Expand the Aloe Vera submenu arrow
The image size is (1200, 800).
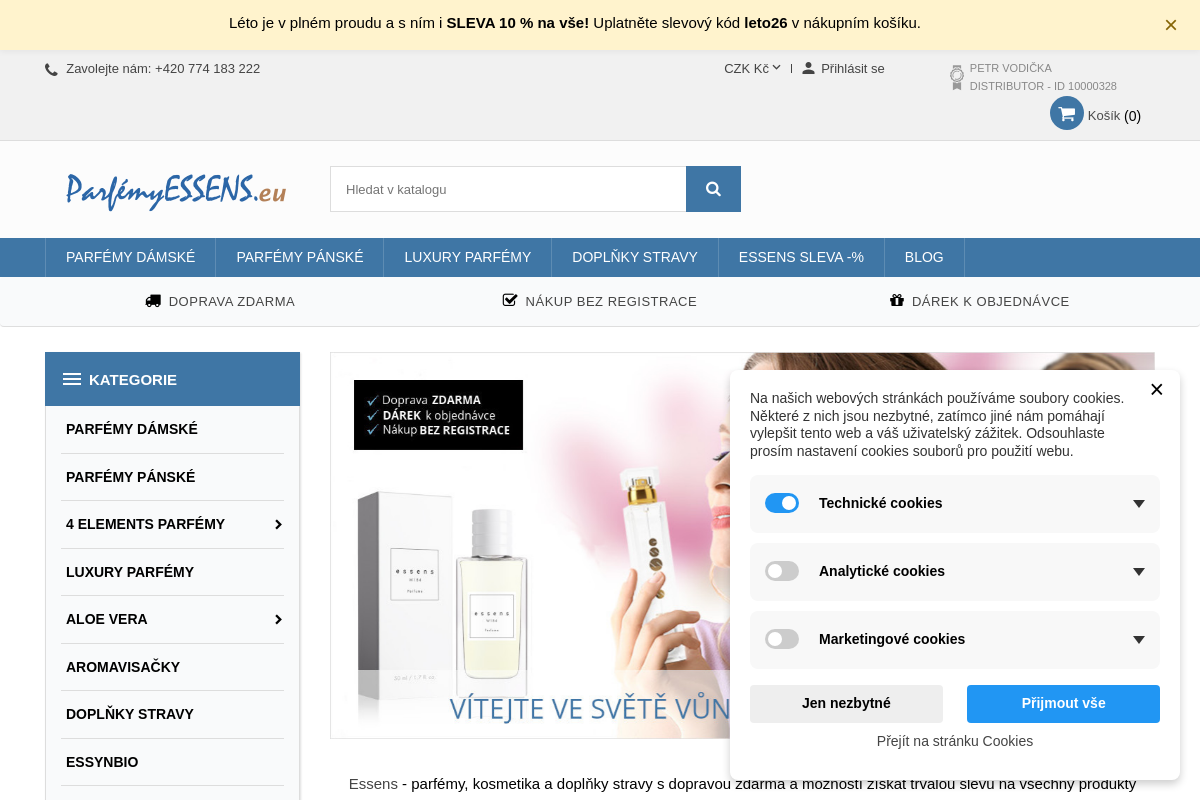pyautogui.click(x=278, y=619)
